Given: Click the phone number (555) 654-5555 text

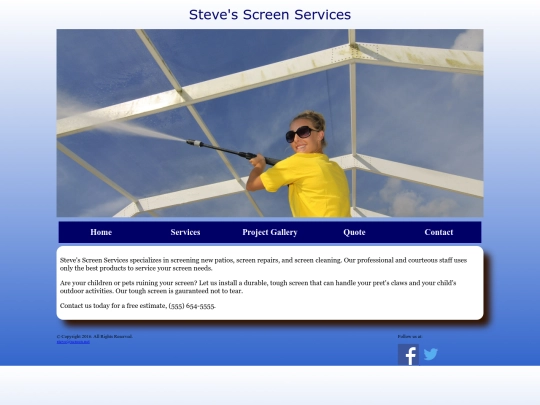Looking at the screenshot, I should [x=192, y=306].
